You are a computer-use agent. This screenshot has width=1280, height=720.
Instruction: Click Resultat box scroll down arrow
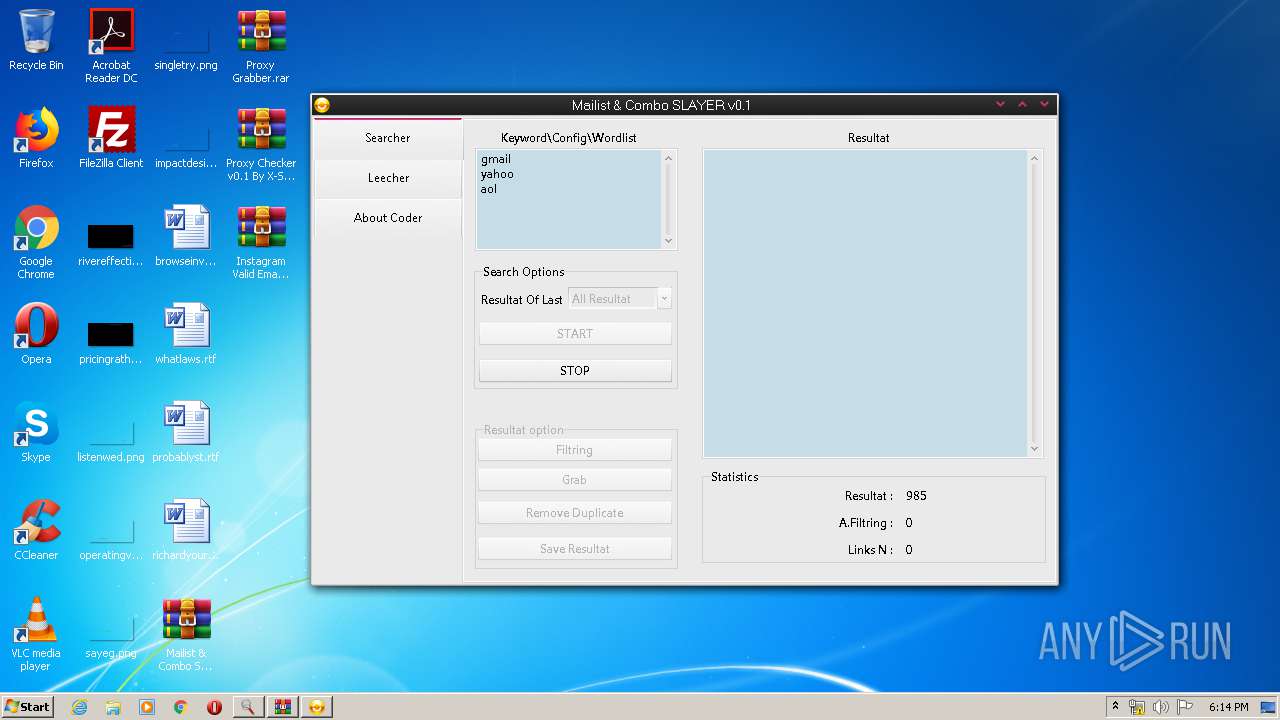[x=1034, y=449]
